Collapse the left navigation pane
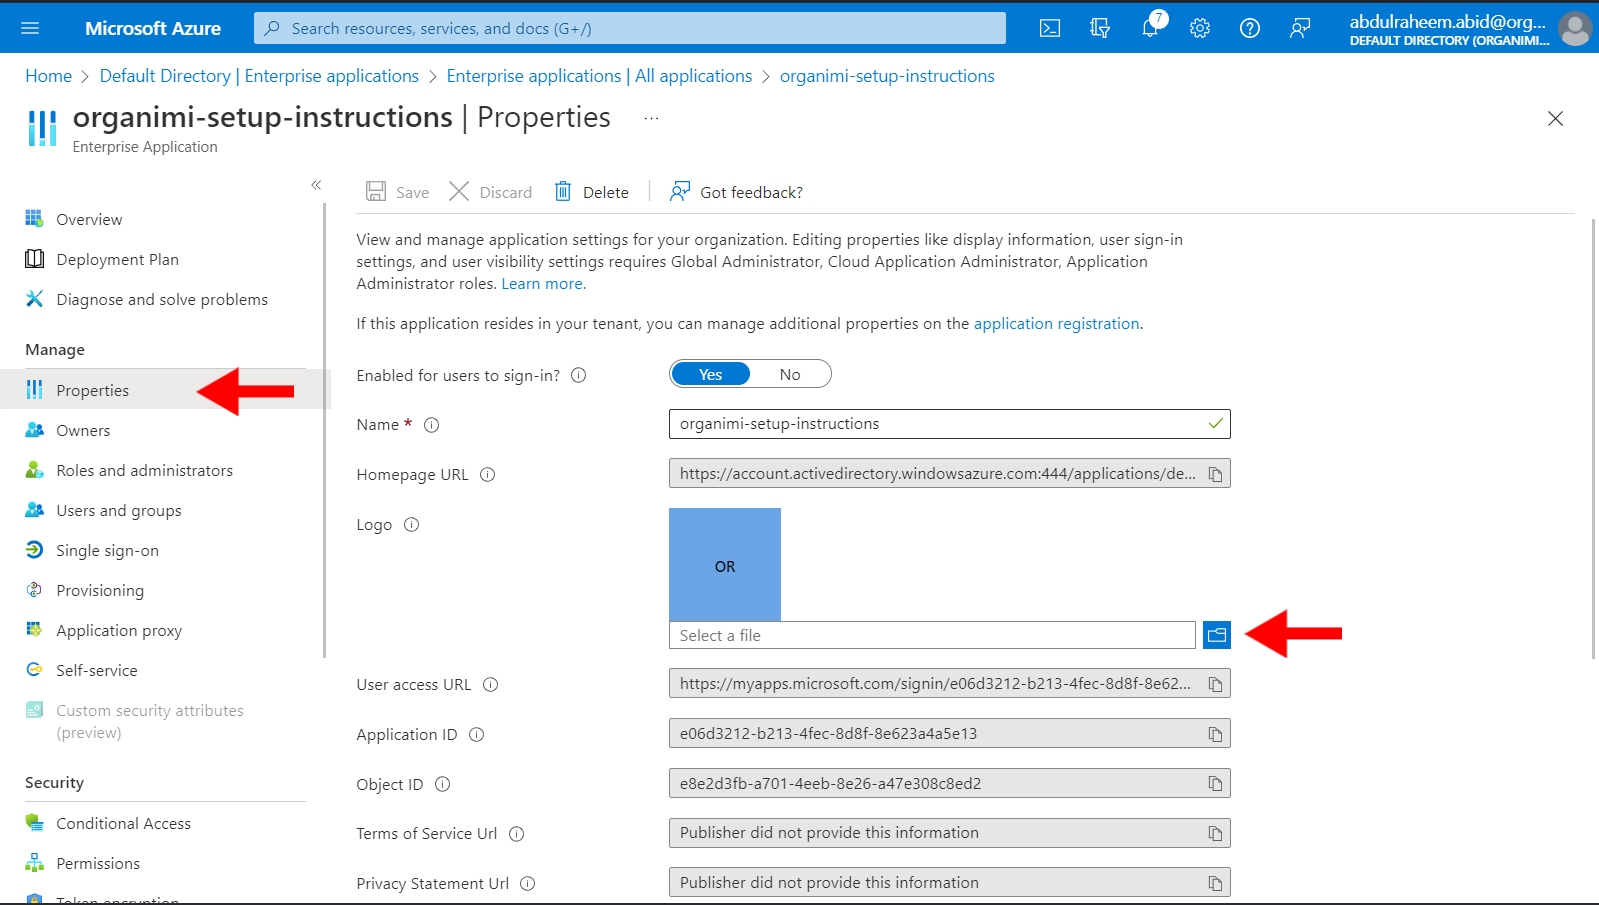 tap(316, 185)
